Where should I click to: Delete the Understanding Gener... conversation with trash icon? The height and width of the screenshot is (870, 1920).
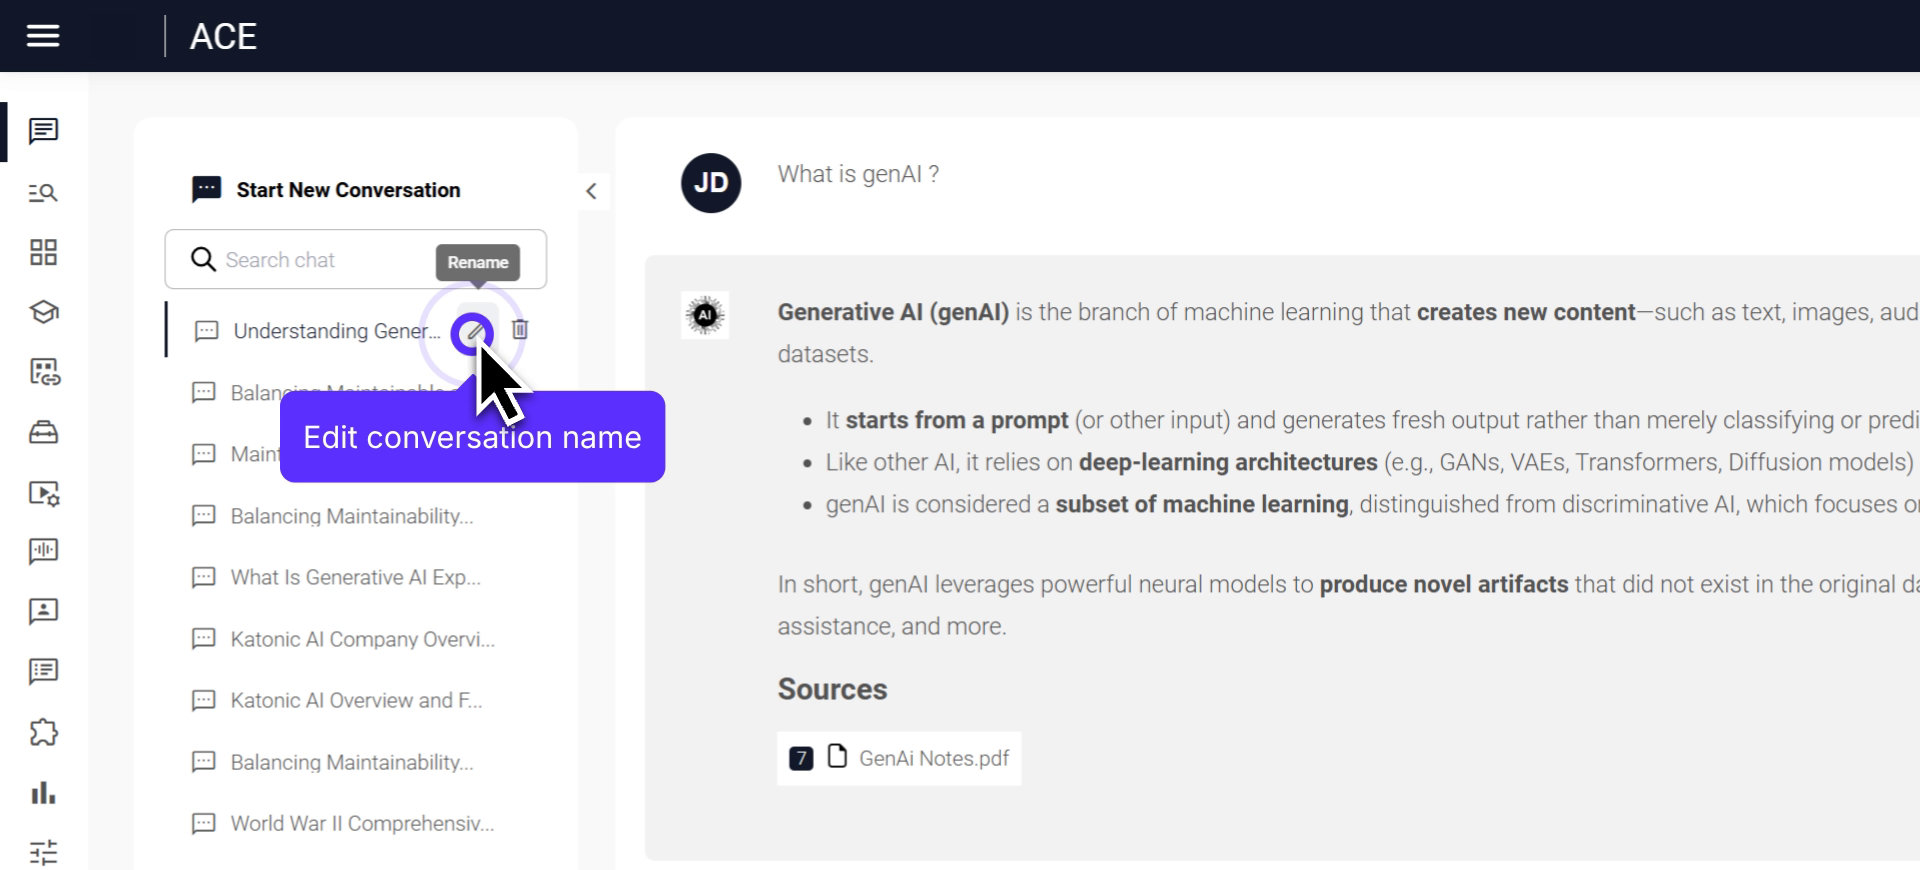(520, 329)
